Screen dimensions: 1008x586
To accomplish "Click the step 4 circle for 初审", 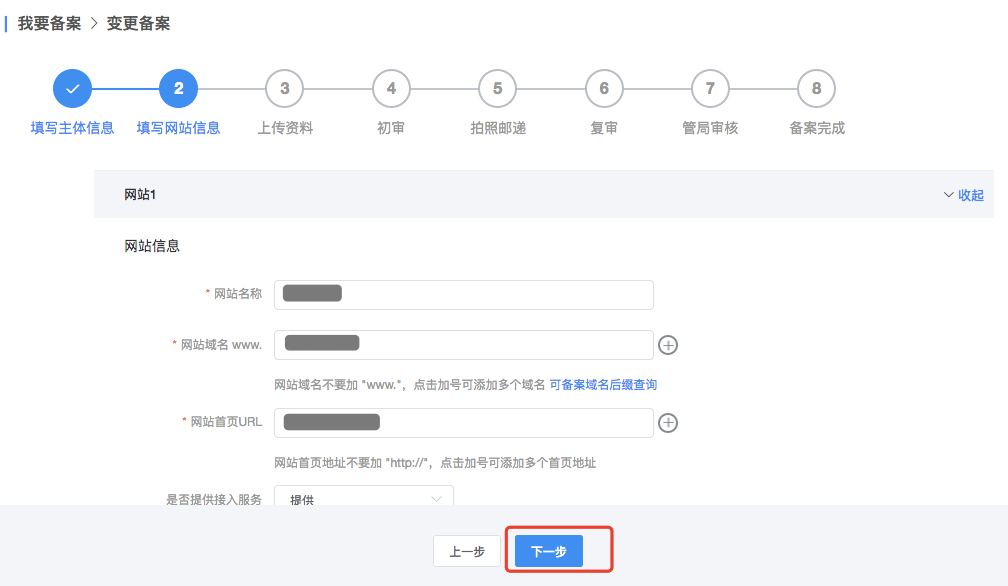I will 391,89.
